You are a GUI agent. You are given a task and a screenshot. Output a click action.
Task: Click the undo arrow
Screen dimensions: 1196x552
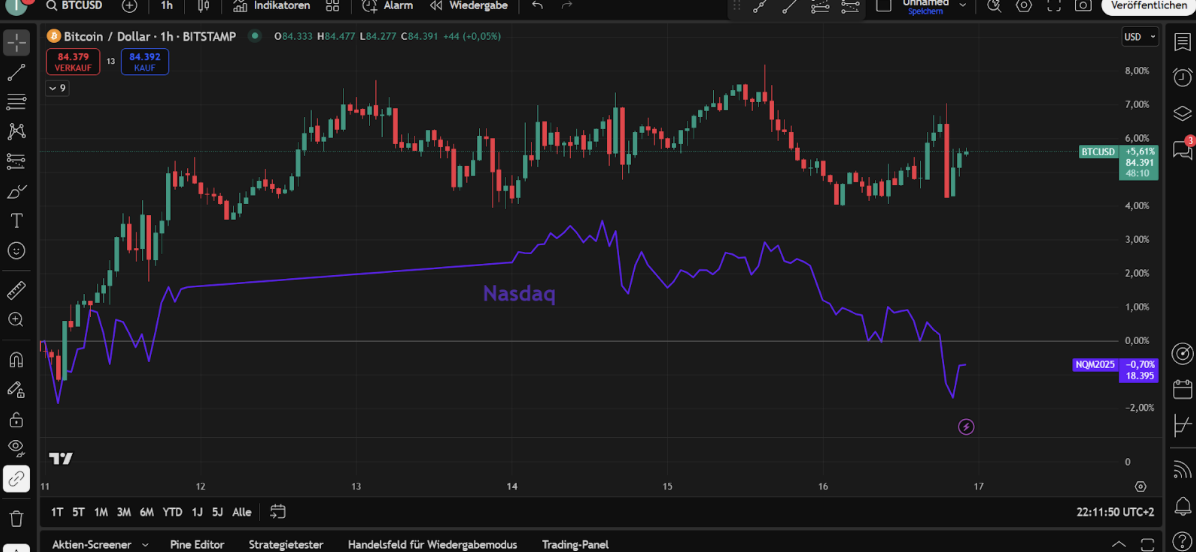tap(537, 5)
